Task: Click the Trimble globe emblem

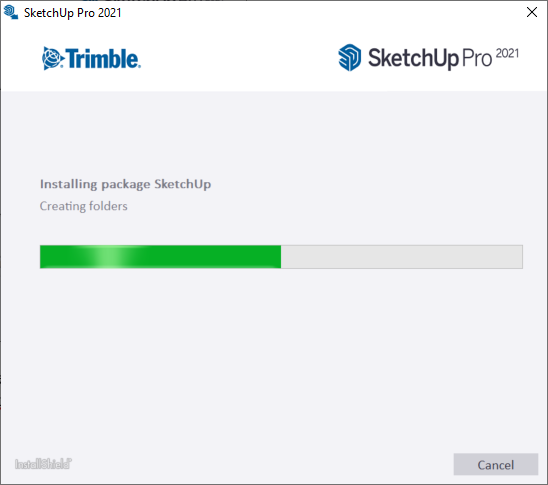Action: coord(53,58)
